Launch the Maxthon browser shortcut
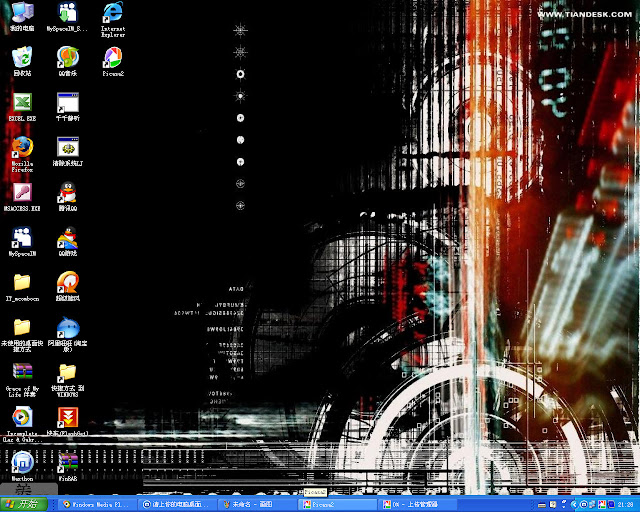This screenshot has height=512, width=640. click(22, 466)
